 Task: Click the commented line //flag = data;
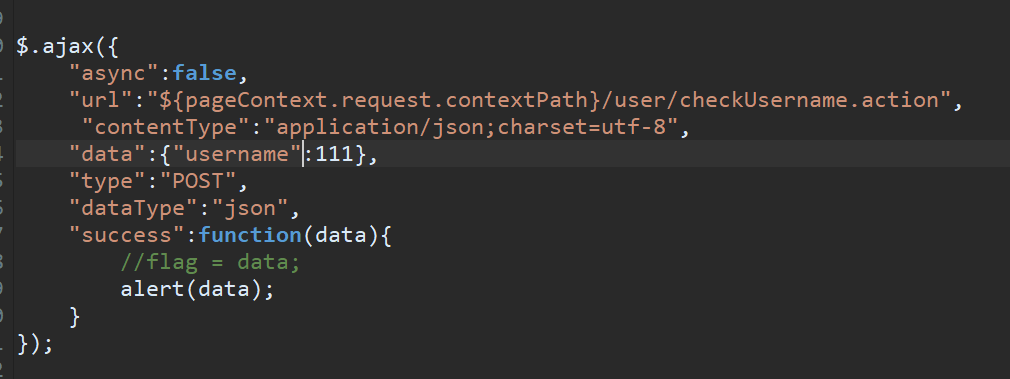click(211, 263)
